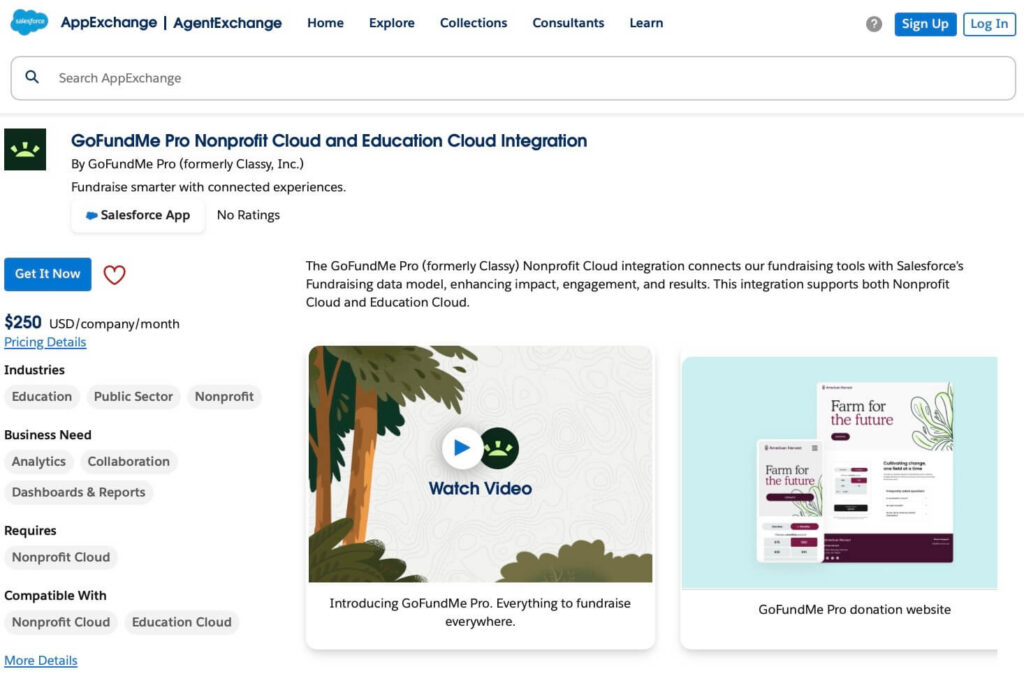
Task: Click Nonprofit Cloud under Requires
Action: click(61, 557)
